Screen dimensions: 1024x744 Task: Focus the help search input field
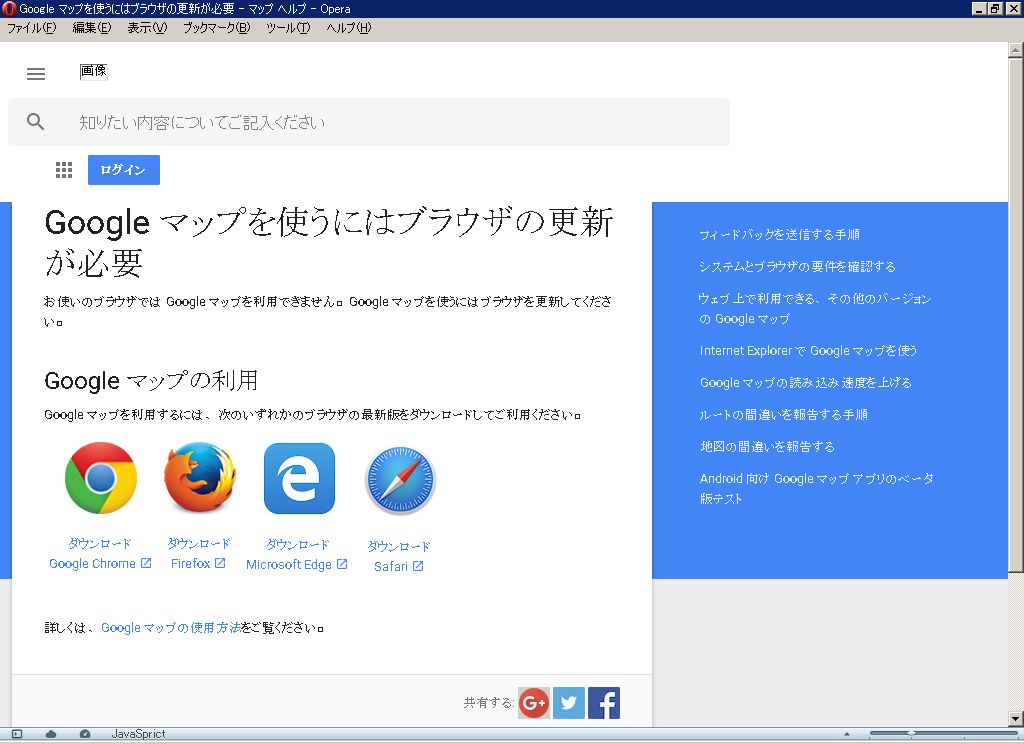369,122
